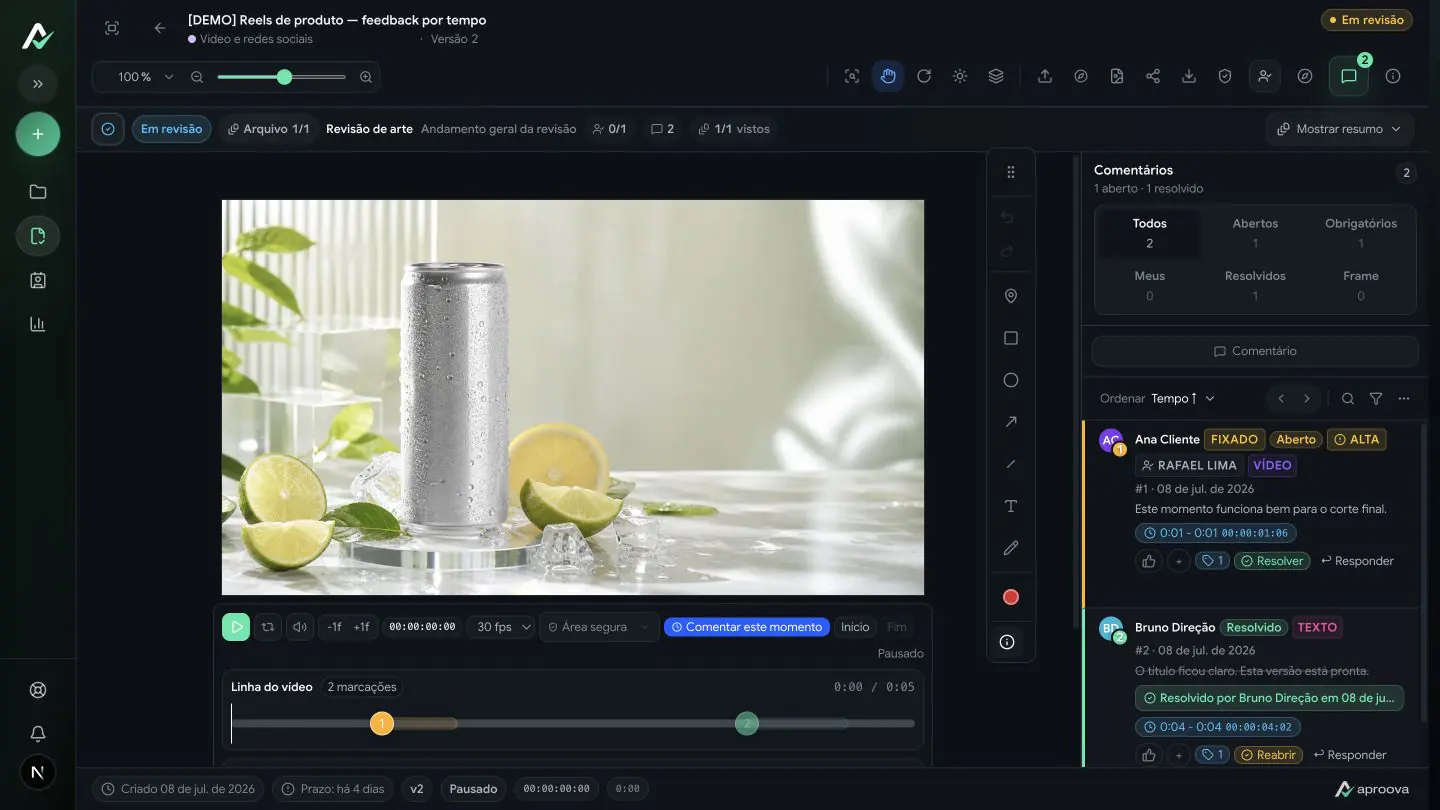1440x810 pixels.
Task: Select the pin marker annotation tool
Action: [1010, 296]
